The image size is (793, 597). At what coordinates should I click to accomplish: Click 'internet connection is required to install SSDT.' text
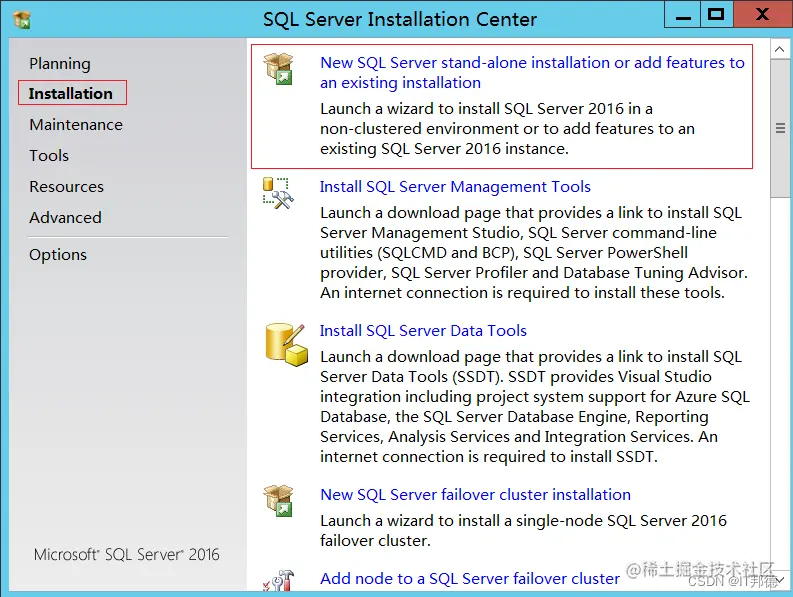pos(489,456)
